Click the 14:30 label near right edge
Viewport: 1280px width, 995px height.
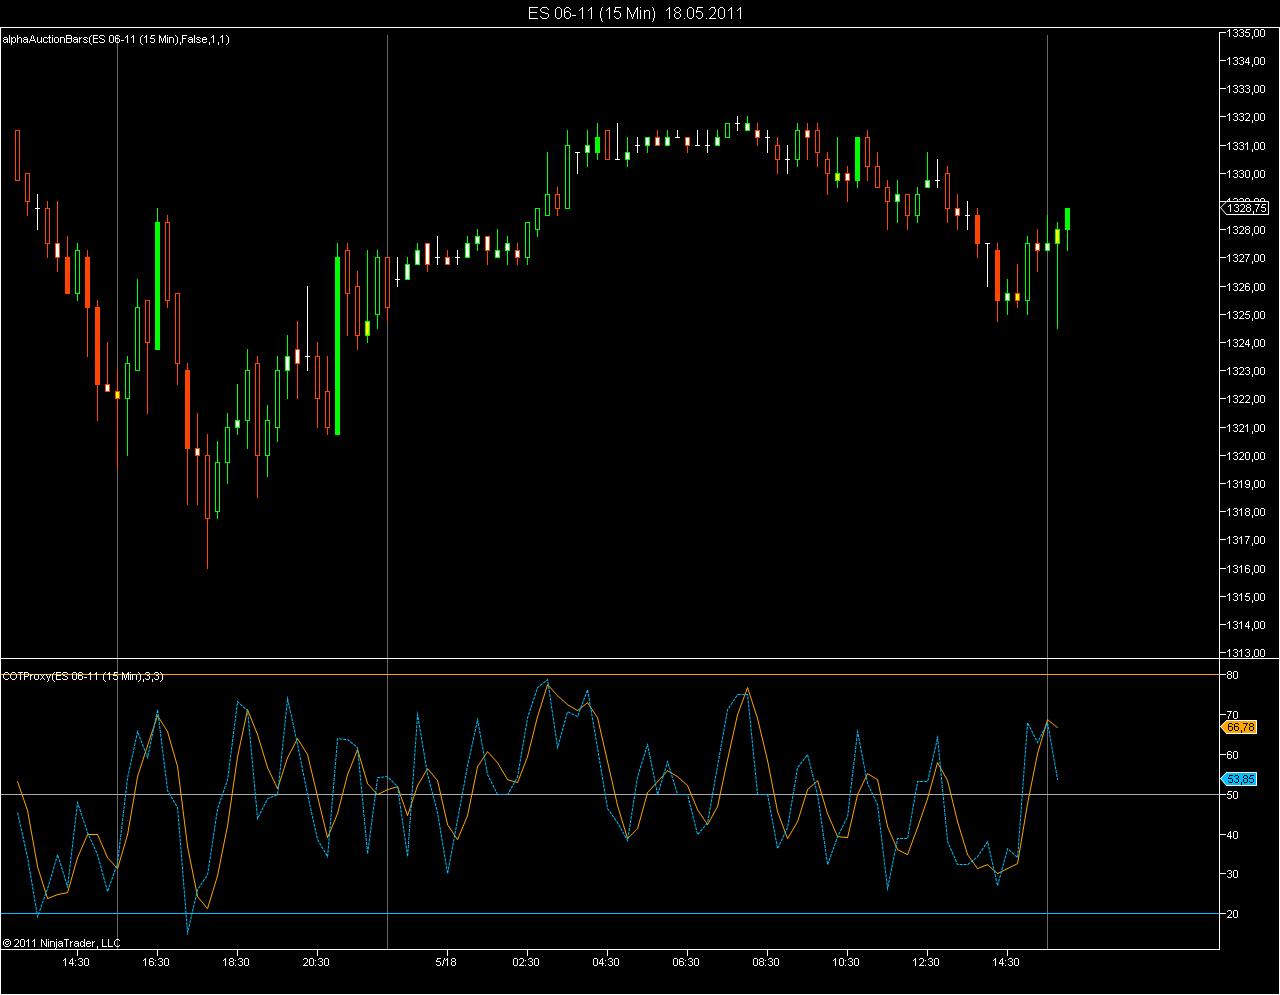[x=1006, y=962]
